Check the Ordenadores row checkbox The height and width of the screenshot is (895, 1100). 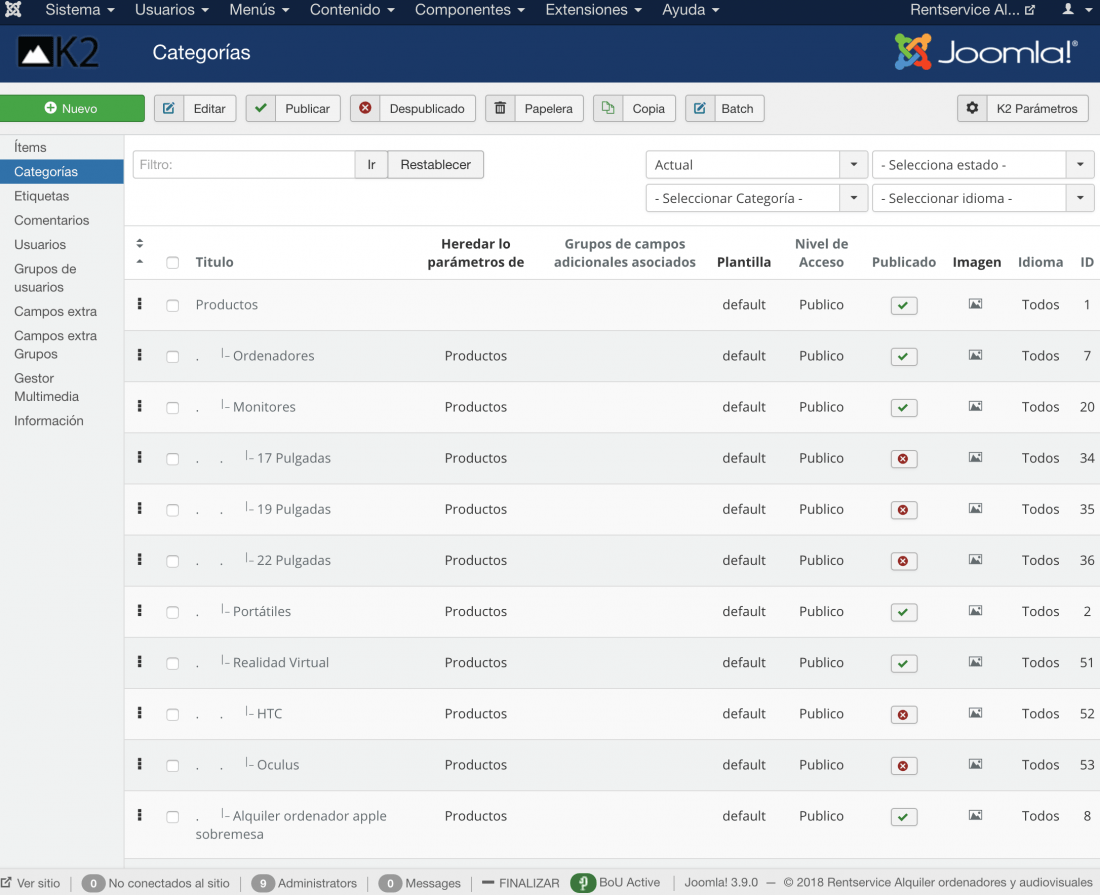tap(173, 356)
